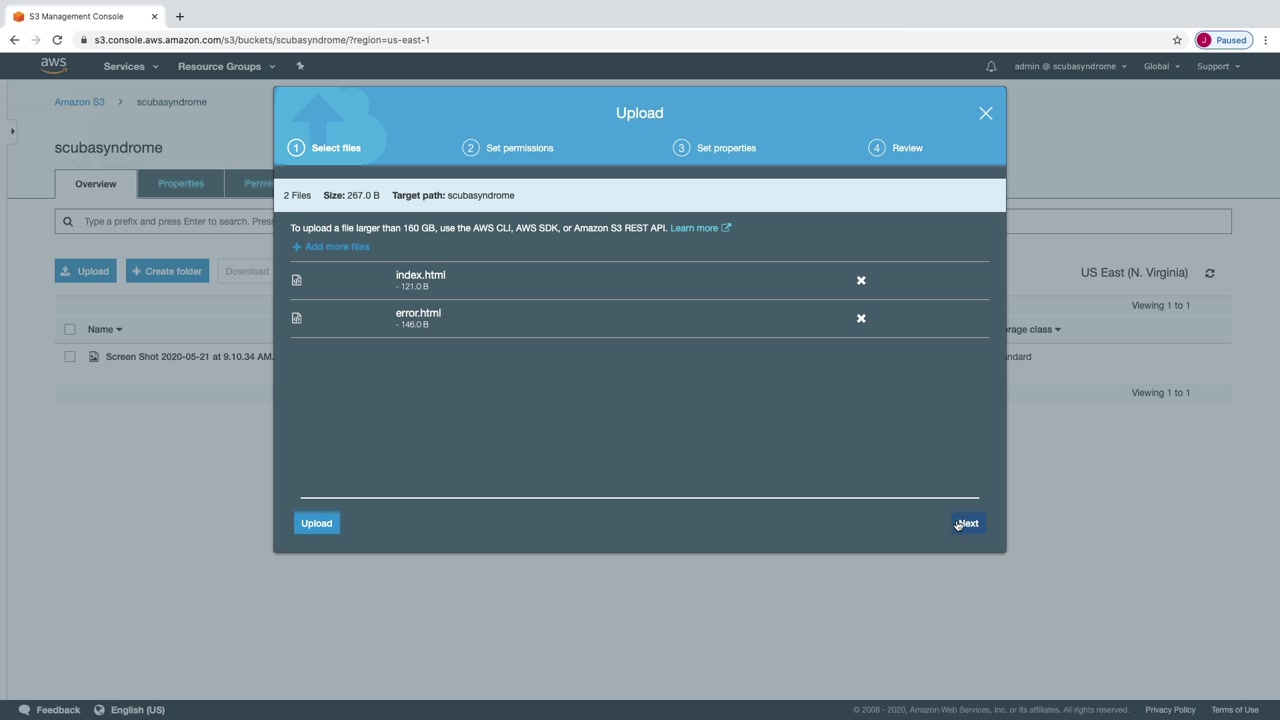
Task: Click the Feedback button
Action: click(49, 710)
